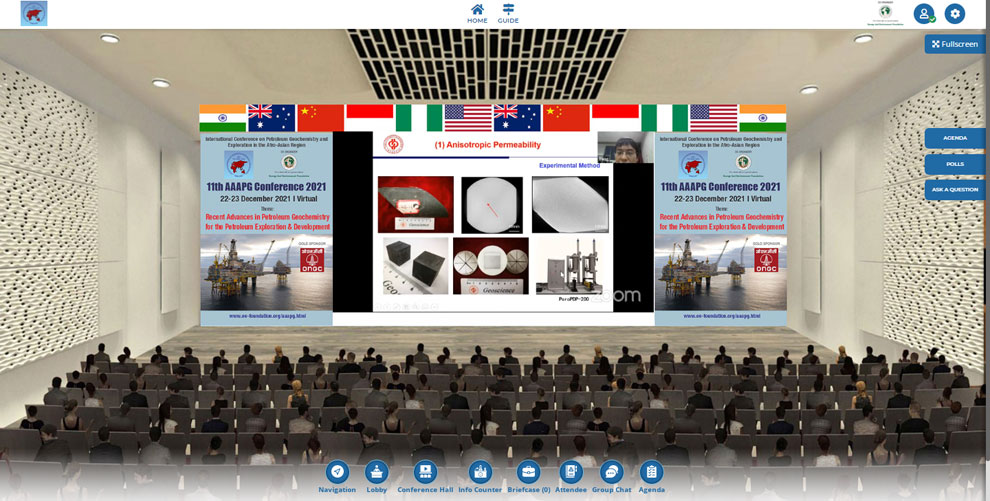Click the ONGC gold sponsor logo on right banner
Image resolution: width=990 pixels, height=501 pixels.
[x=766, y=259]
